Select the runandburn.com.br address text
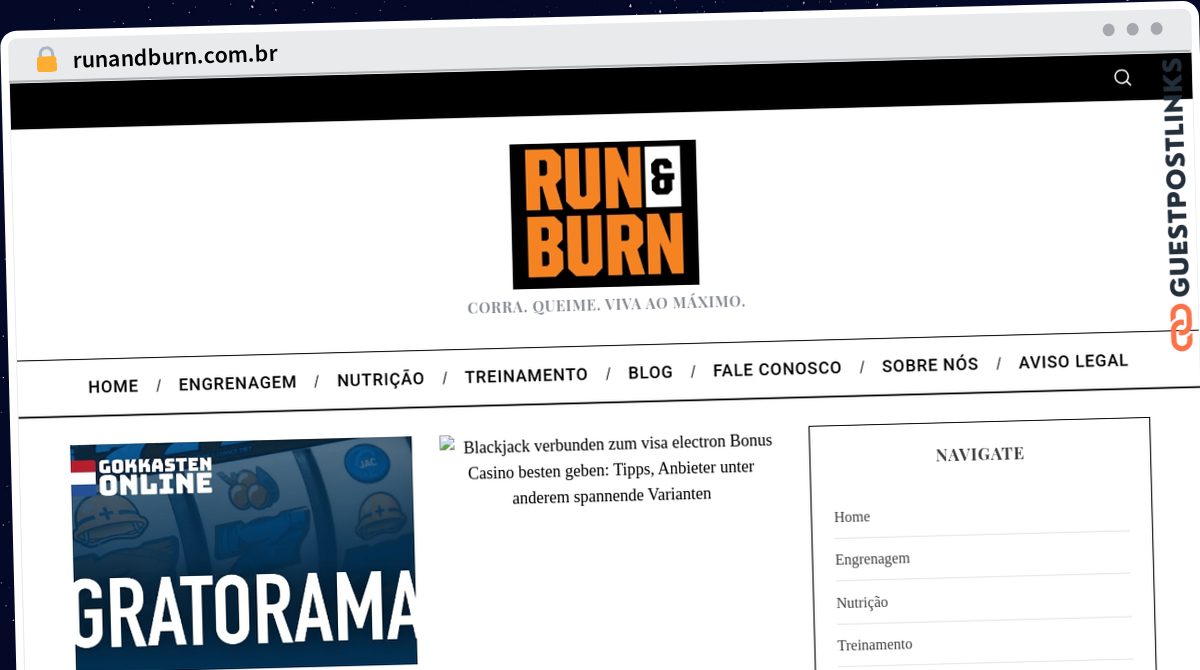Screen dimensions: 1200x670 [175, 56]
